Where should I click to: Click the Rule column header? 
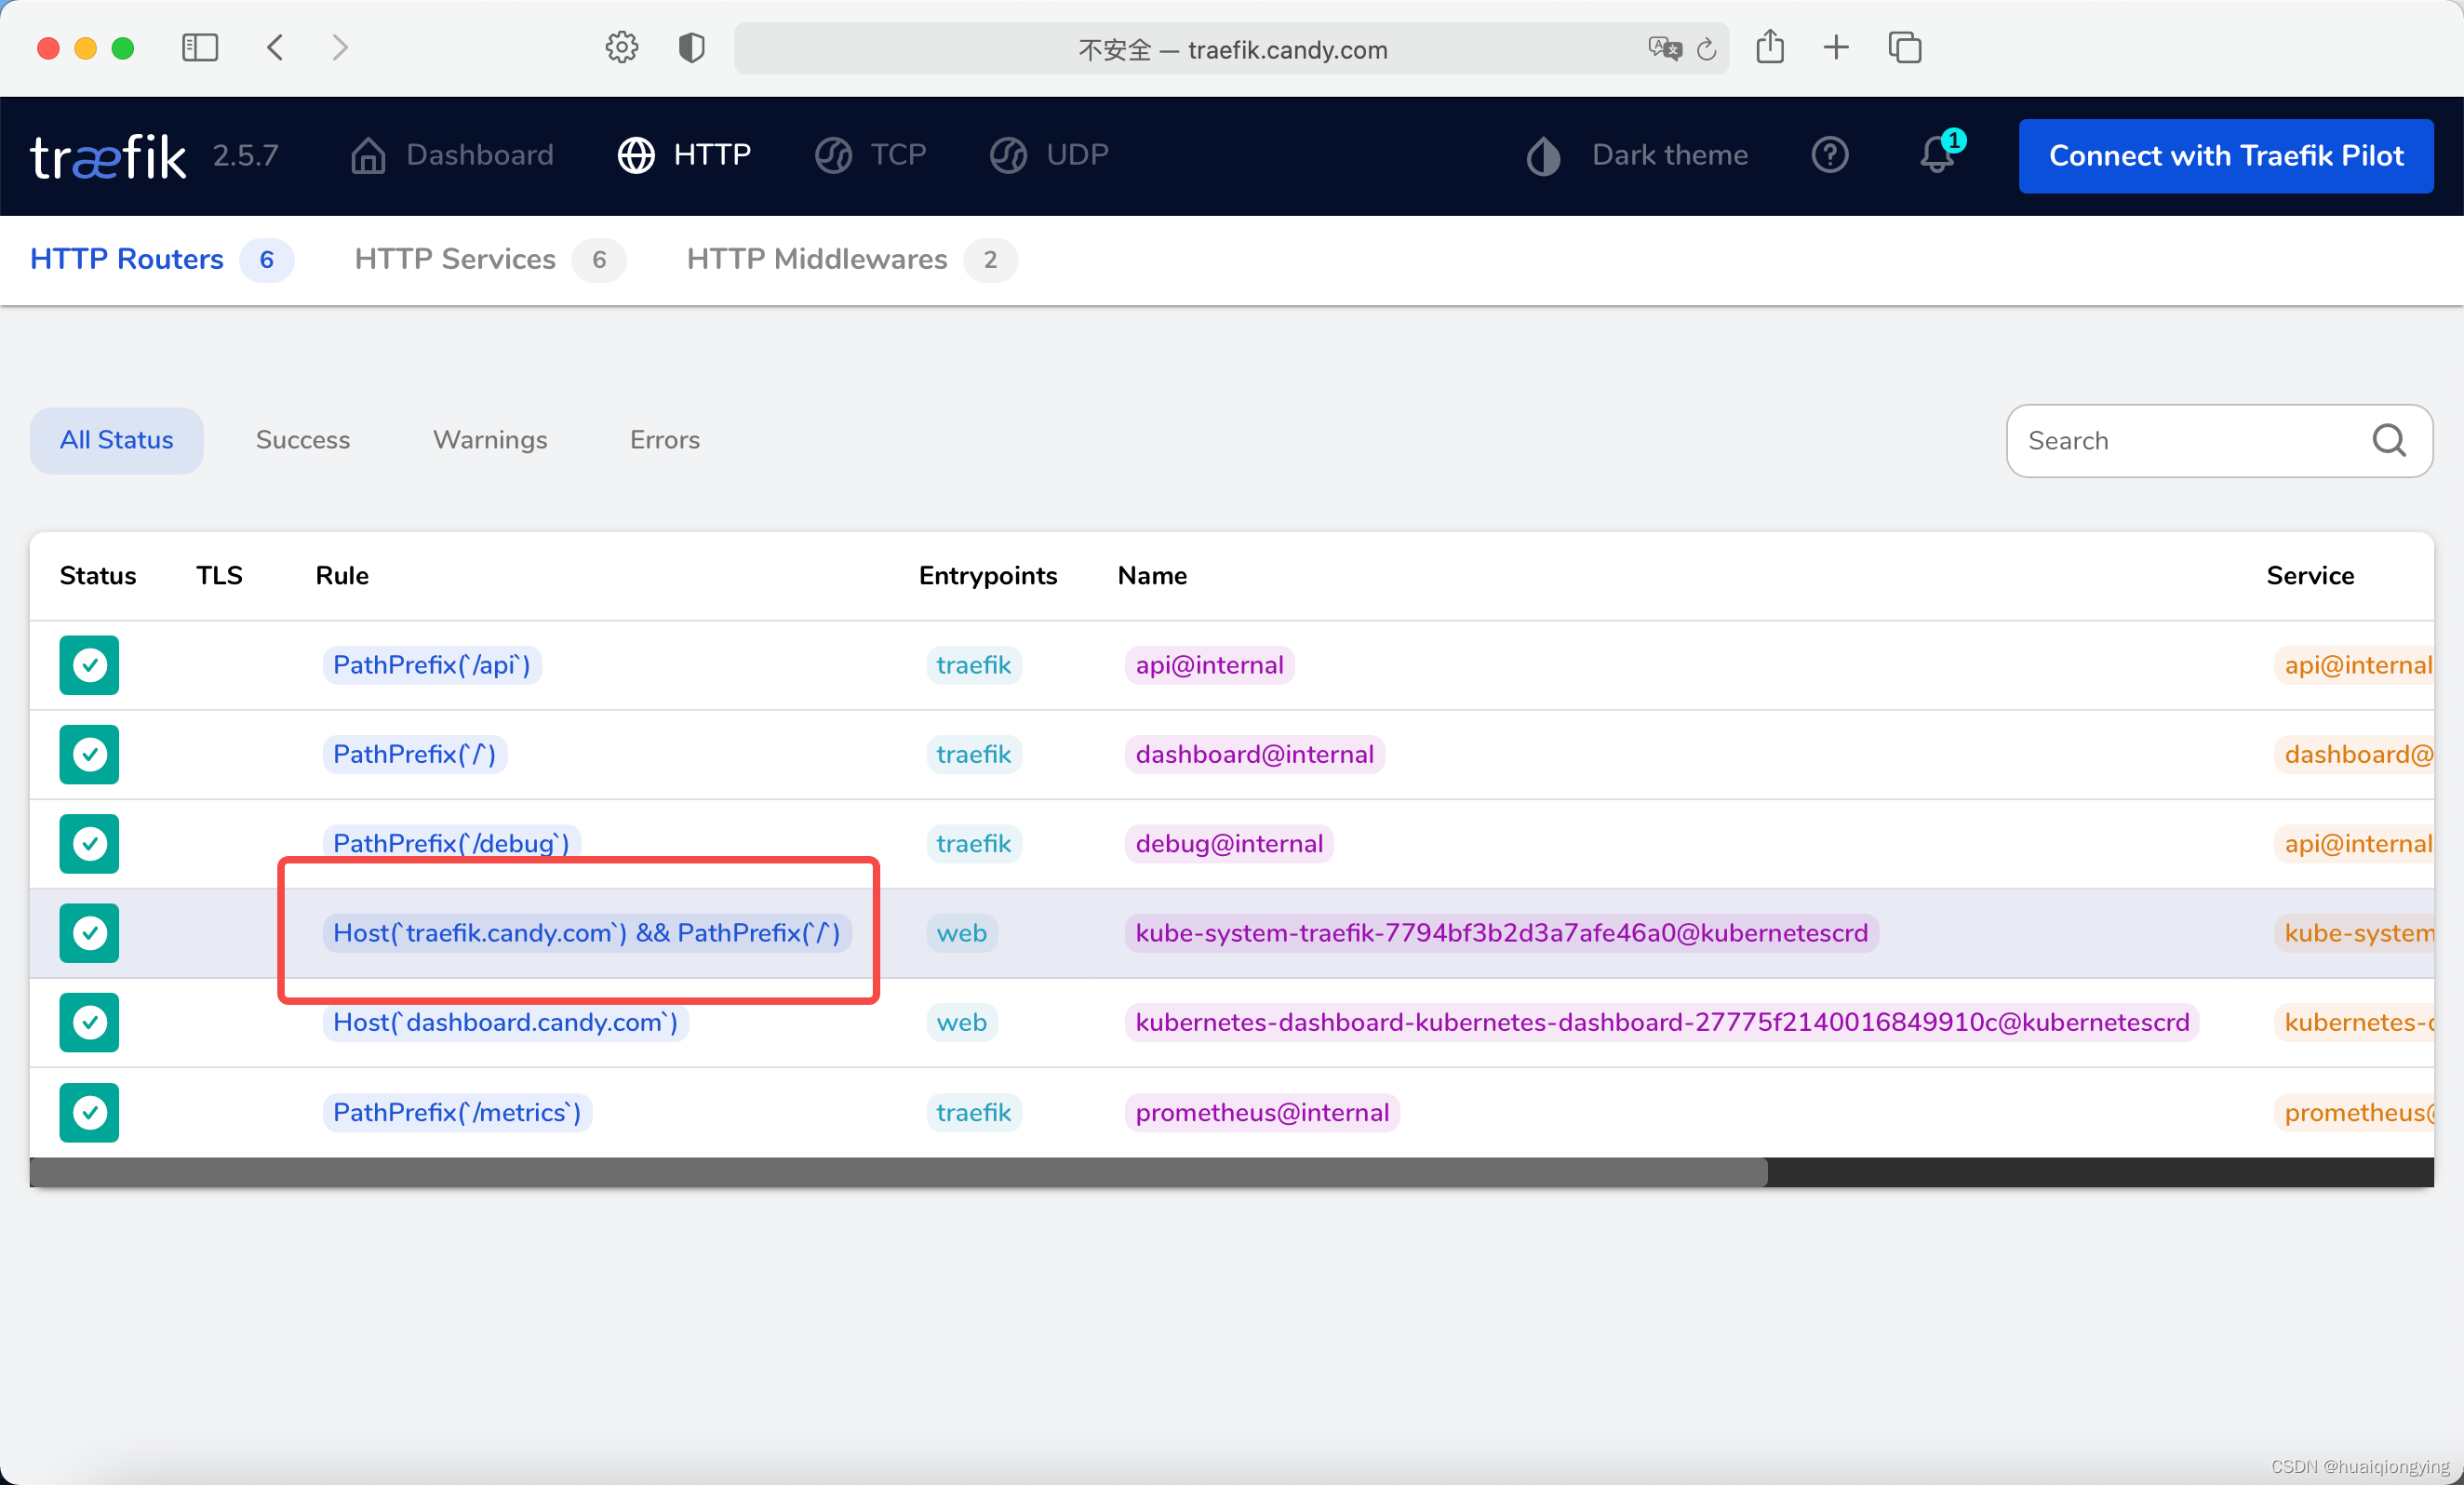coord(342,575)
